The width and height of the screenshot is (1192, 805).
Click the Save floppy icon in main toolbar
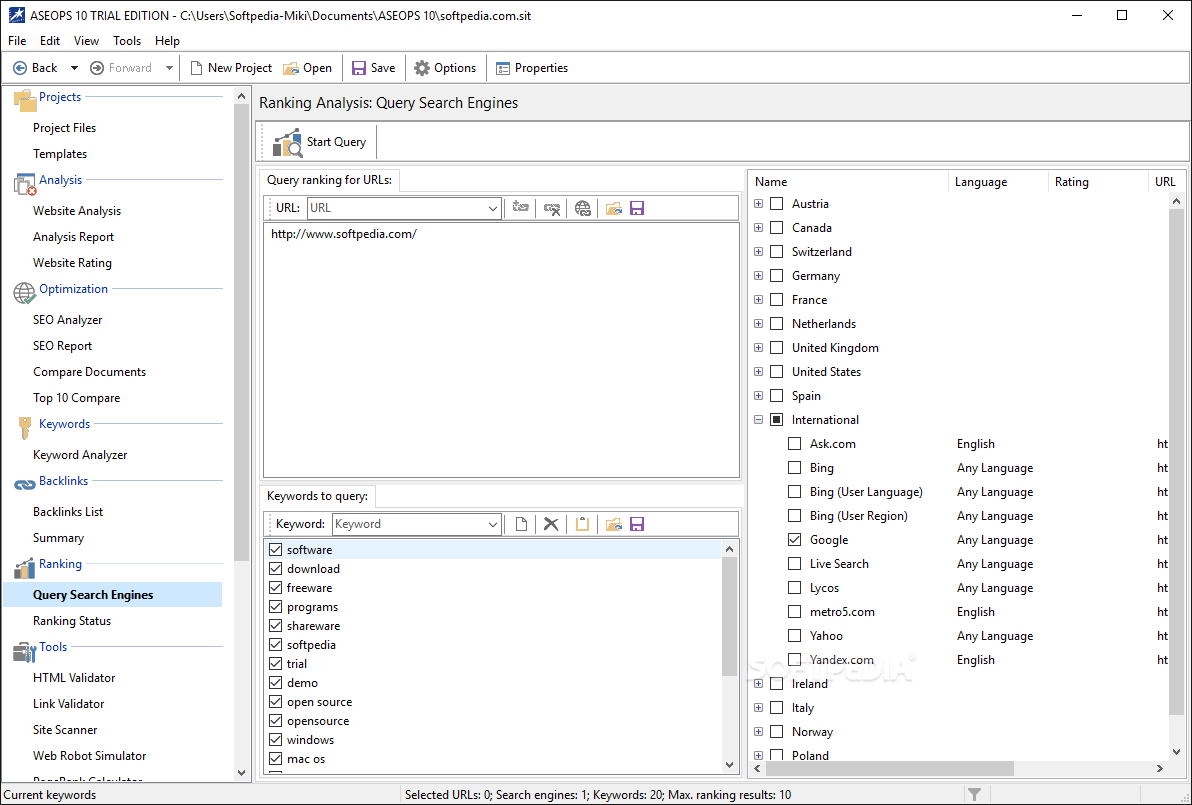pos(359,68)
